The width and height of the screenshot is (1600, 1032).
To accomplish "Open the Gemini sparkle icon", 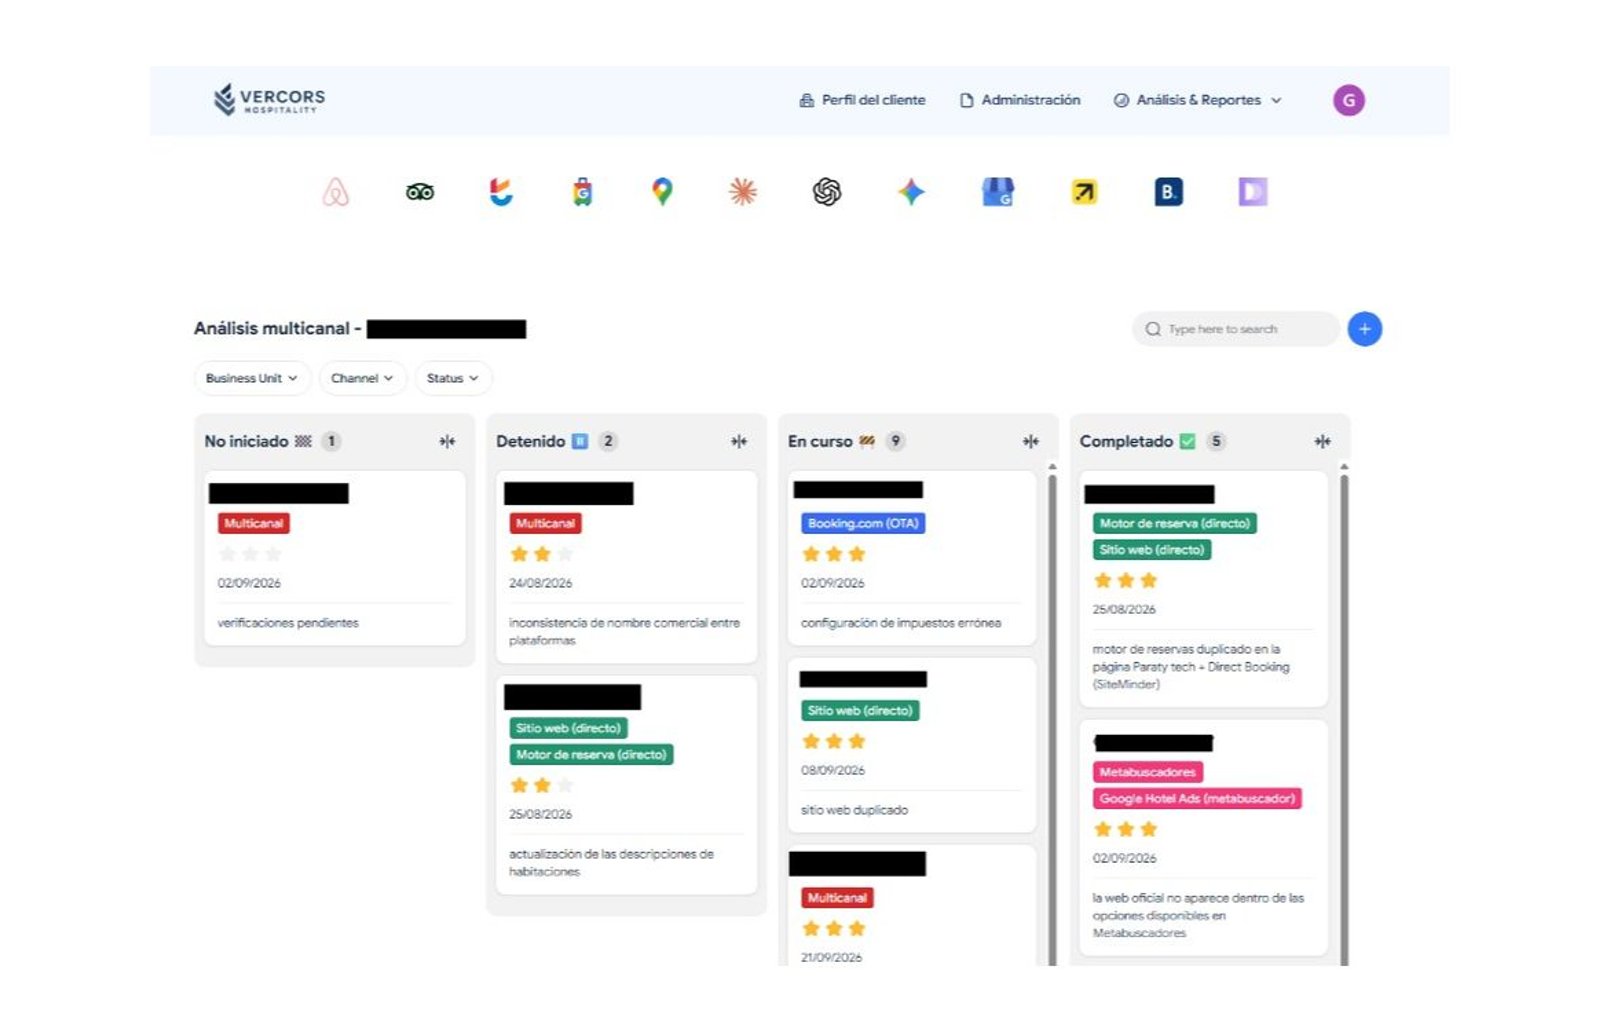I will tap(911, 192).
